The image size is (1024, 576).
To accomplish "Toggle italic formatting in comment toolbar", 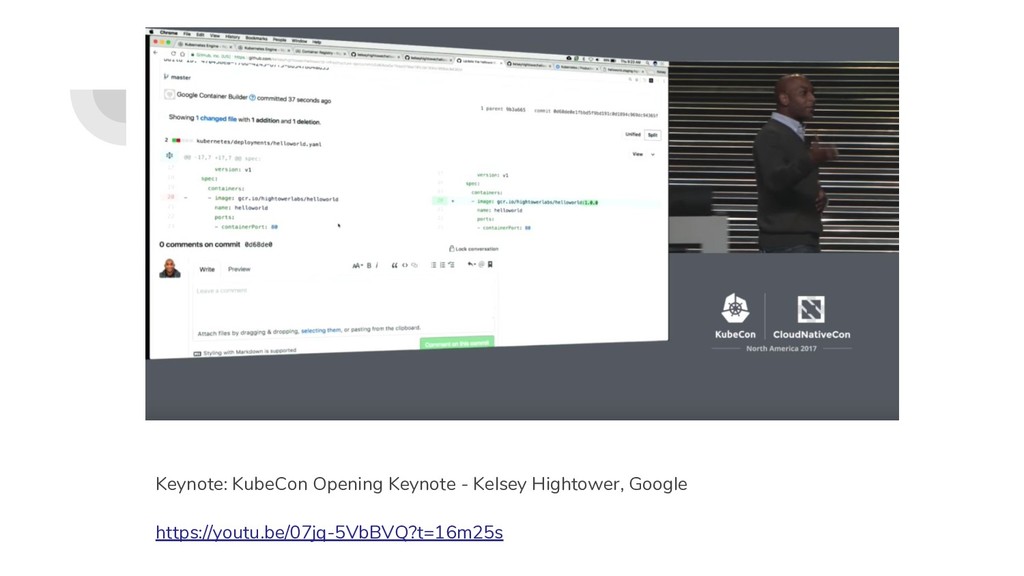I will pos(377,265).
